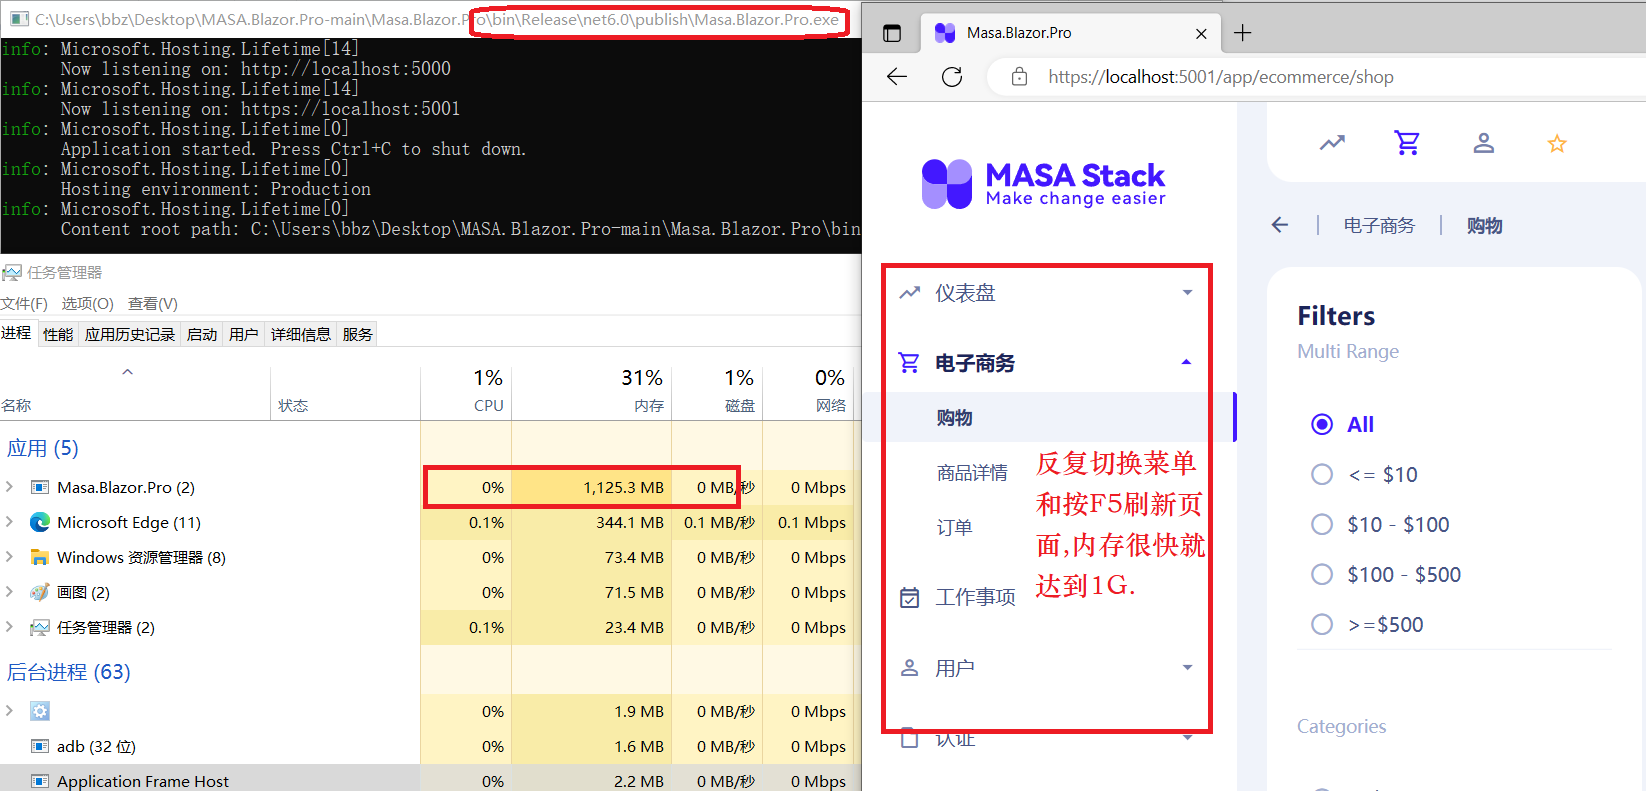Click the 购物 breadcrumb item
Viewport: 1646px width, 791px height.
1485,225
